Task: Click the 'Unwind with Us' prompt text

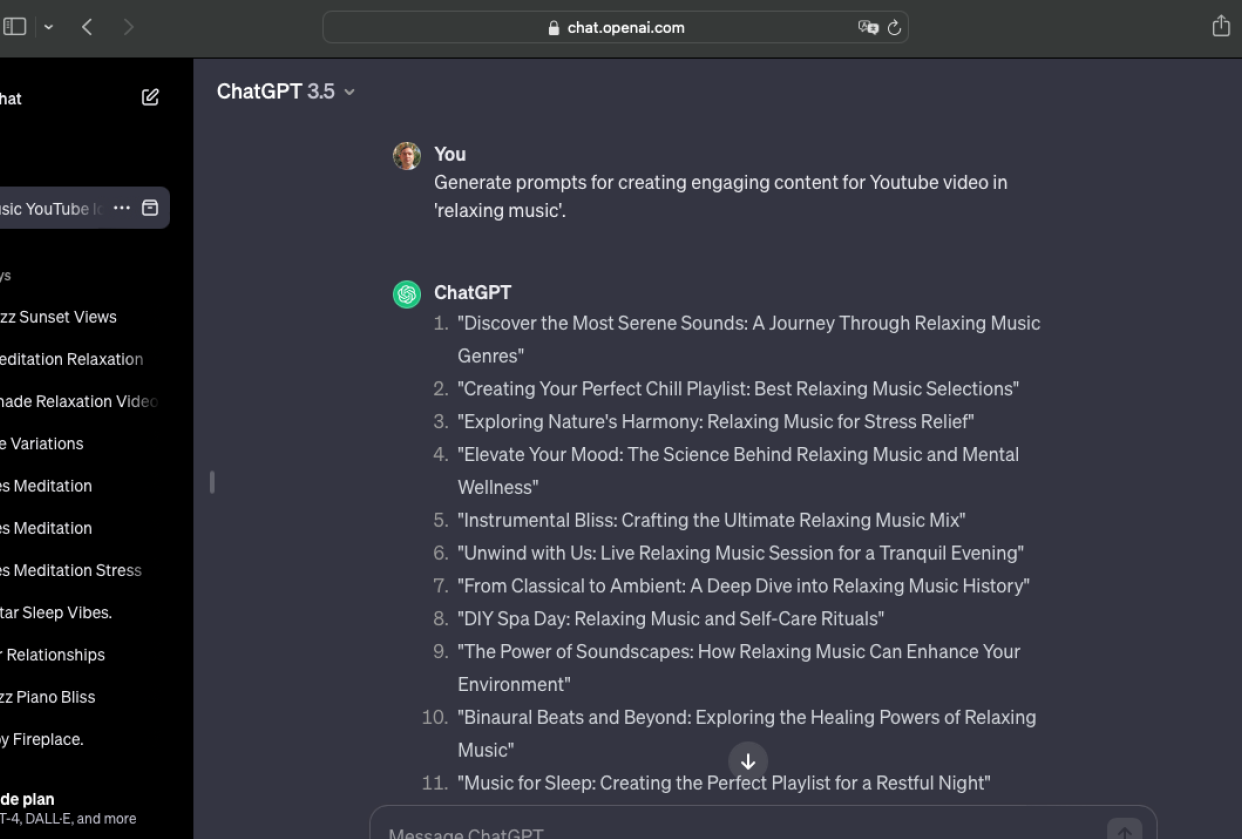Action: (741, 553)
